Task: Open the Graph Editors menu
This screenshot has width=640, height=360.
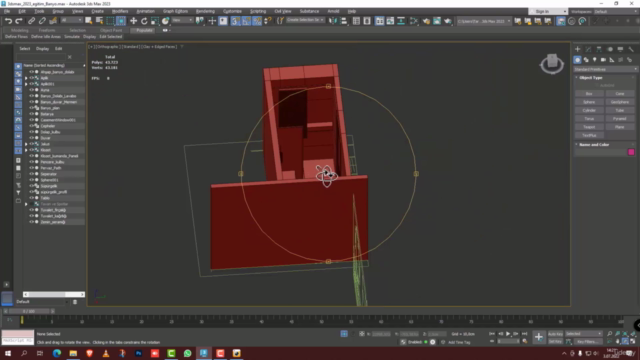Action: 175,11
